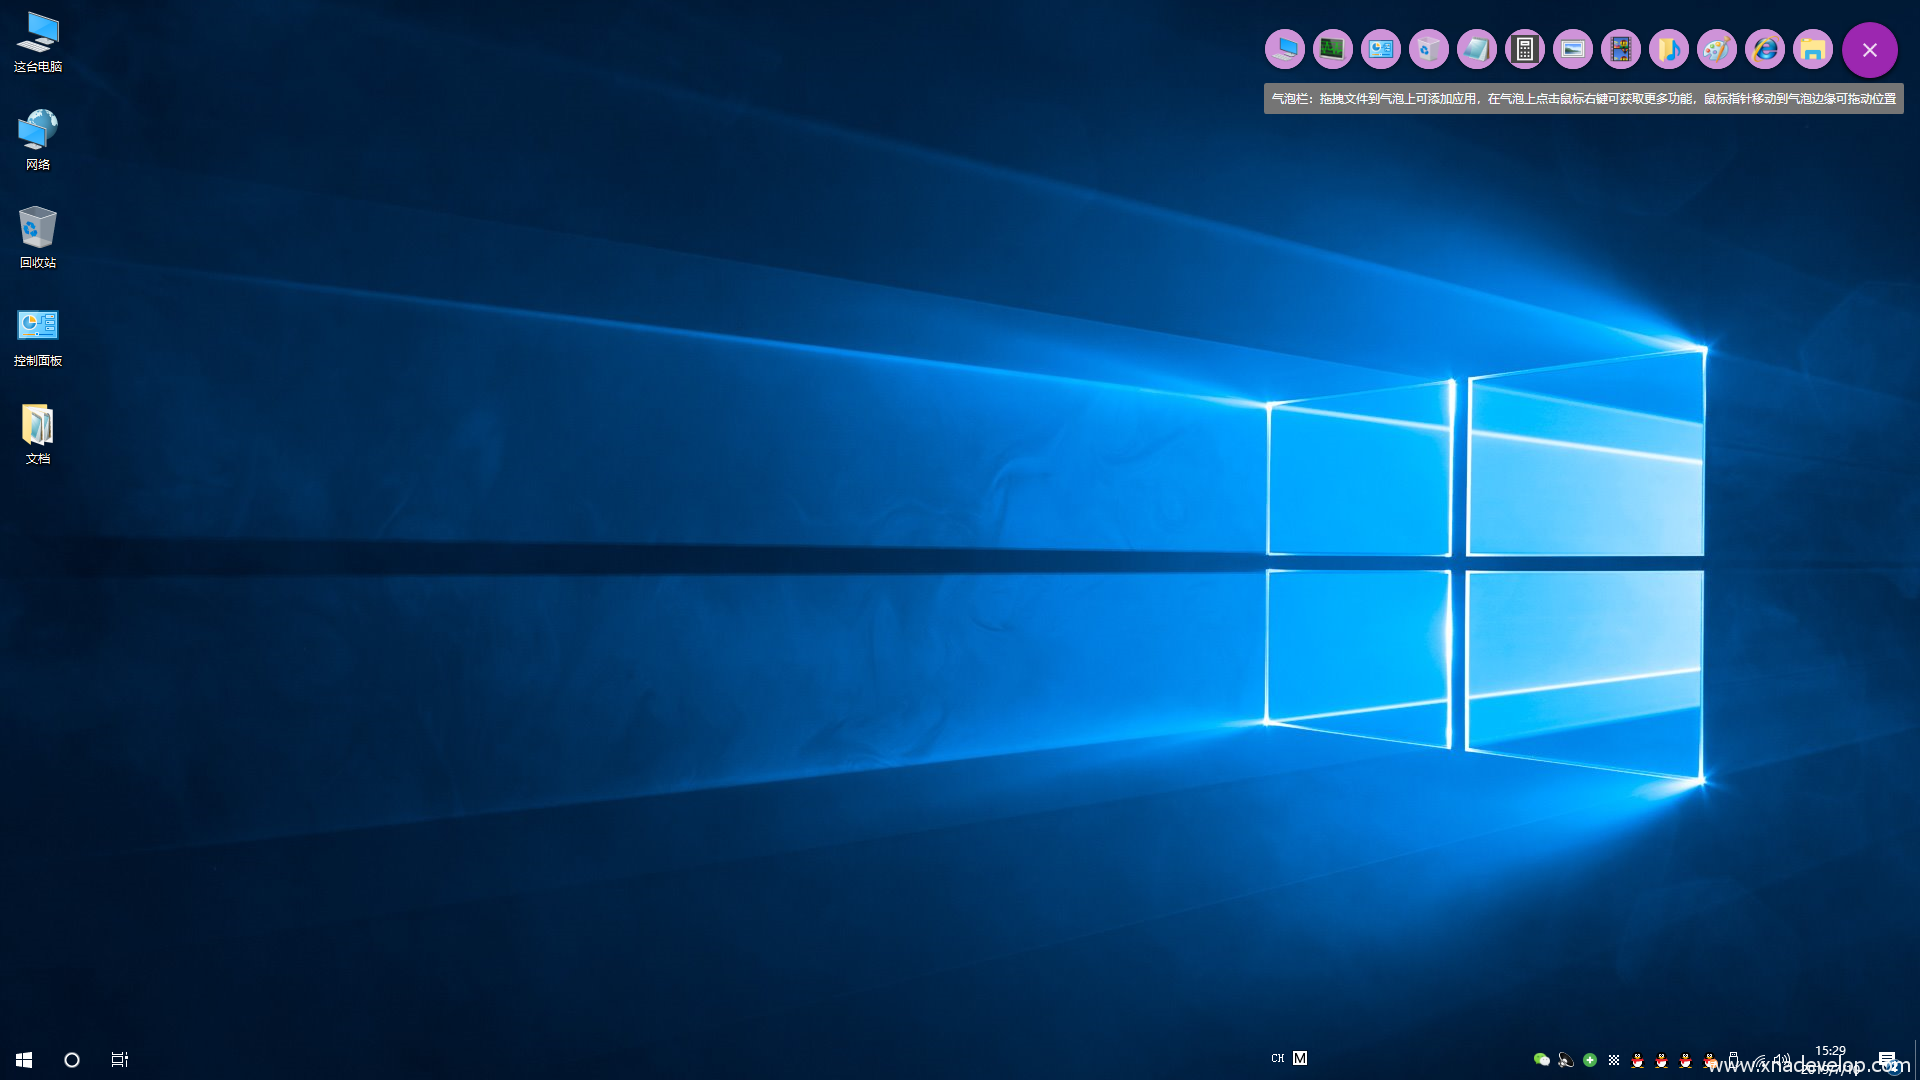
Task: Open File Explorer bubble icon
Action: pyautogui.click(x=1812, y=49)
